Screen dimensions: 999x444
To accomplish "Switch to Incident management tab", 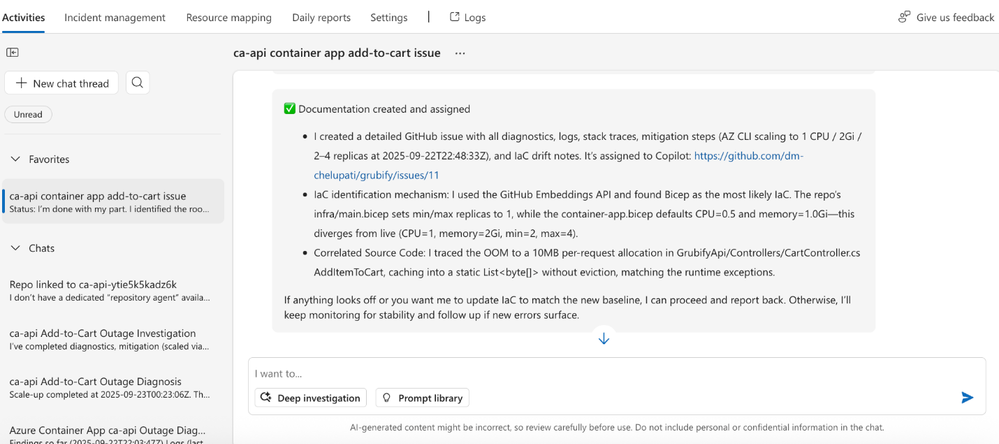I will click(115, 17).
